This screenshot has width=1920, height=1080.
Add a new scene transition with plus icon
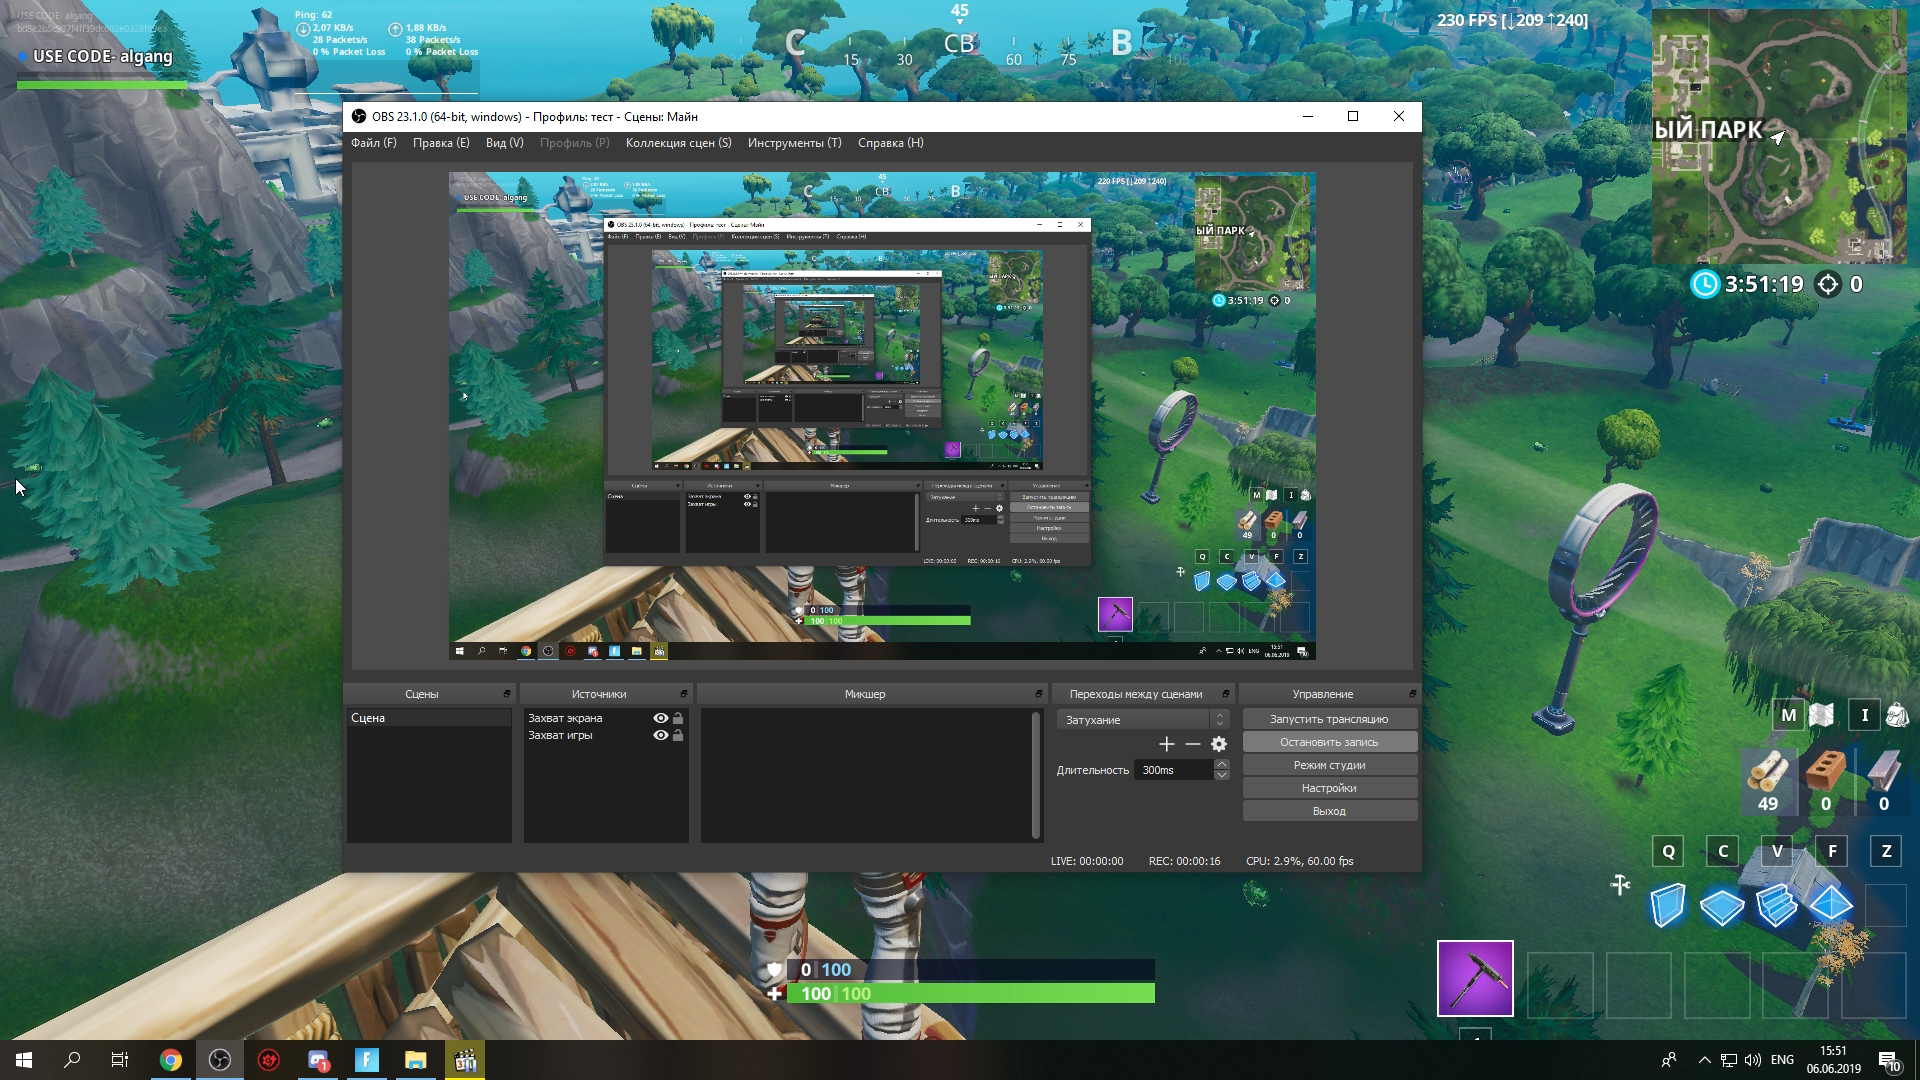(1166, 744)
